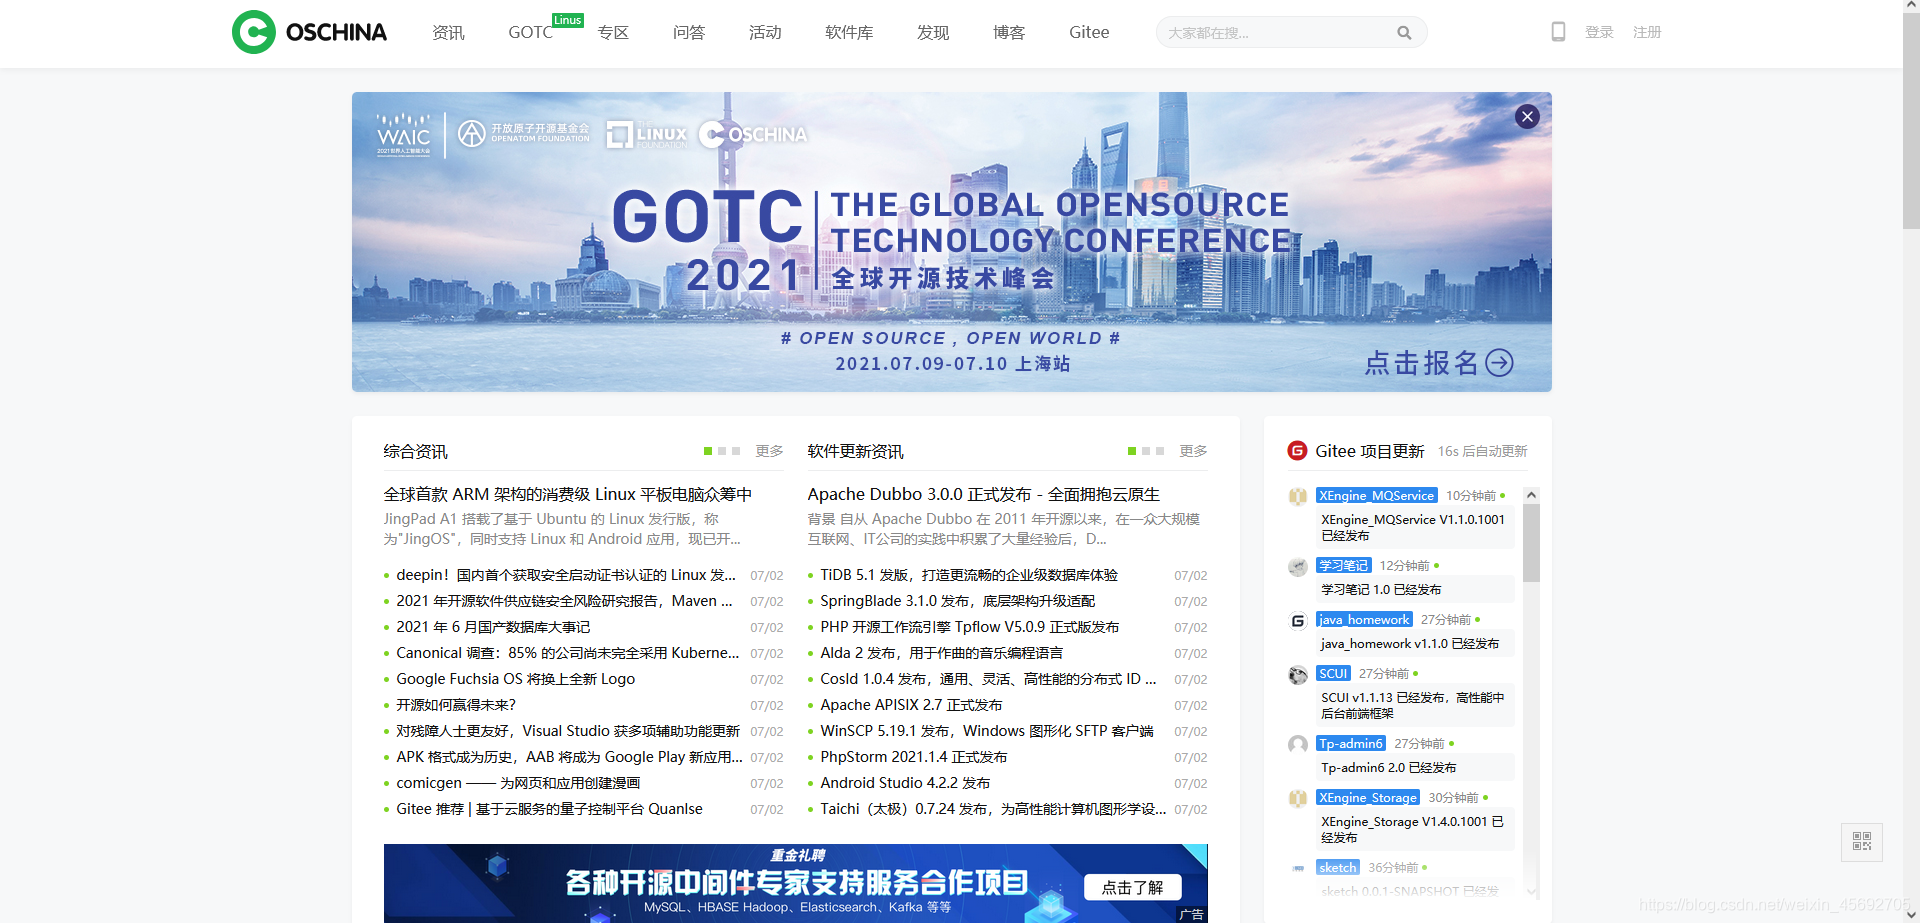The image size is (1920, 923).
Task: Open the Gitee nav item
Action: [x=1089, y=33]
